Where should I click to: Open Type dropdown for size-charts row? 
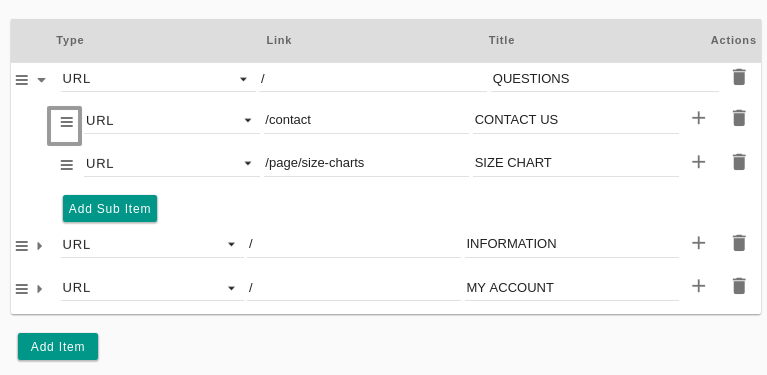172,163
